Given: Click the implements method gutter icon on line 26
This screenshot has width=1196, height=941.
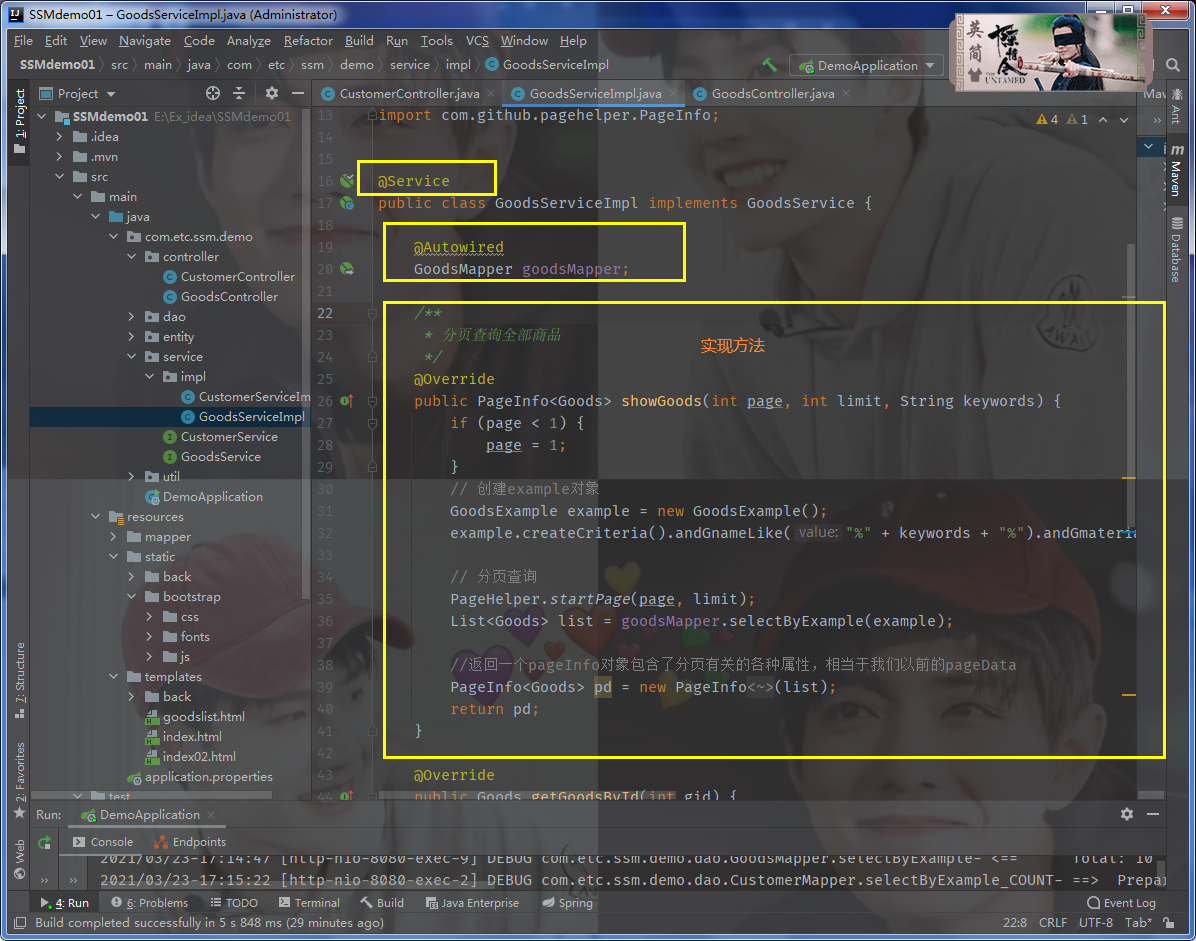Looking at the screenshot, I should [346, 401].
